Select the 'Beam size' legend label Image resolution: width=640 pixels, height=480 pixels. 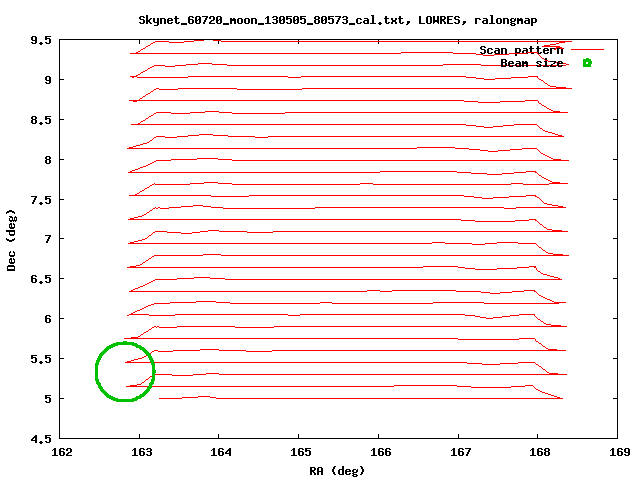pyautogui.click(x=531, y=63)
